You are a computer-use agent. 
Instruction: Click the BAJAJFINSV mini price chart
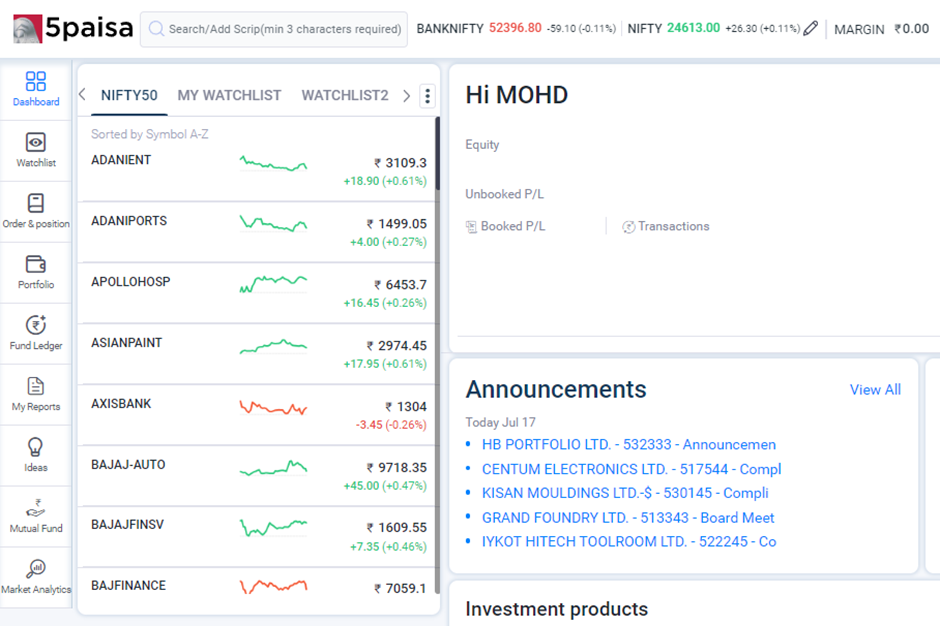pyautogui.click(x=273, y=528)
